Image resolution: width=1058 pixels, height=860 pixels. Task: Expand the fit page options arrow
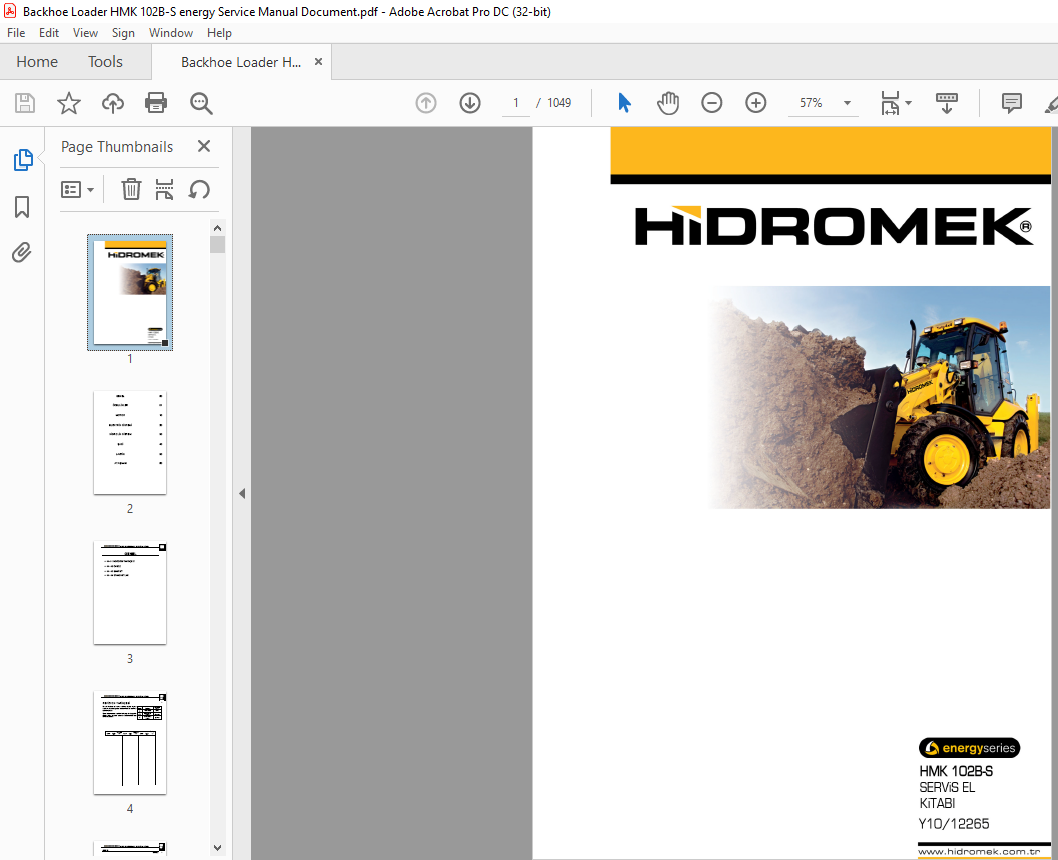pos(908,103)
